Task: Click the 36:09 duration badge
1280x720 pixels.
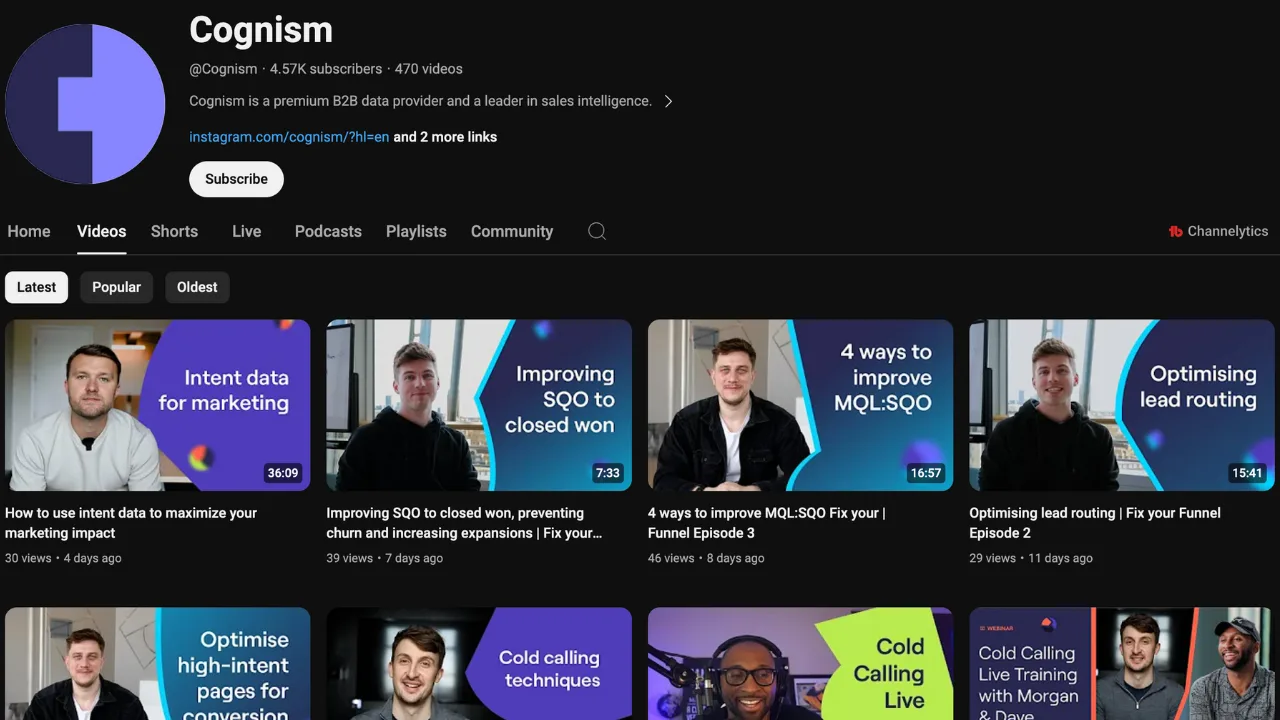Action: (283, 473)
